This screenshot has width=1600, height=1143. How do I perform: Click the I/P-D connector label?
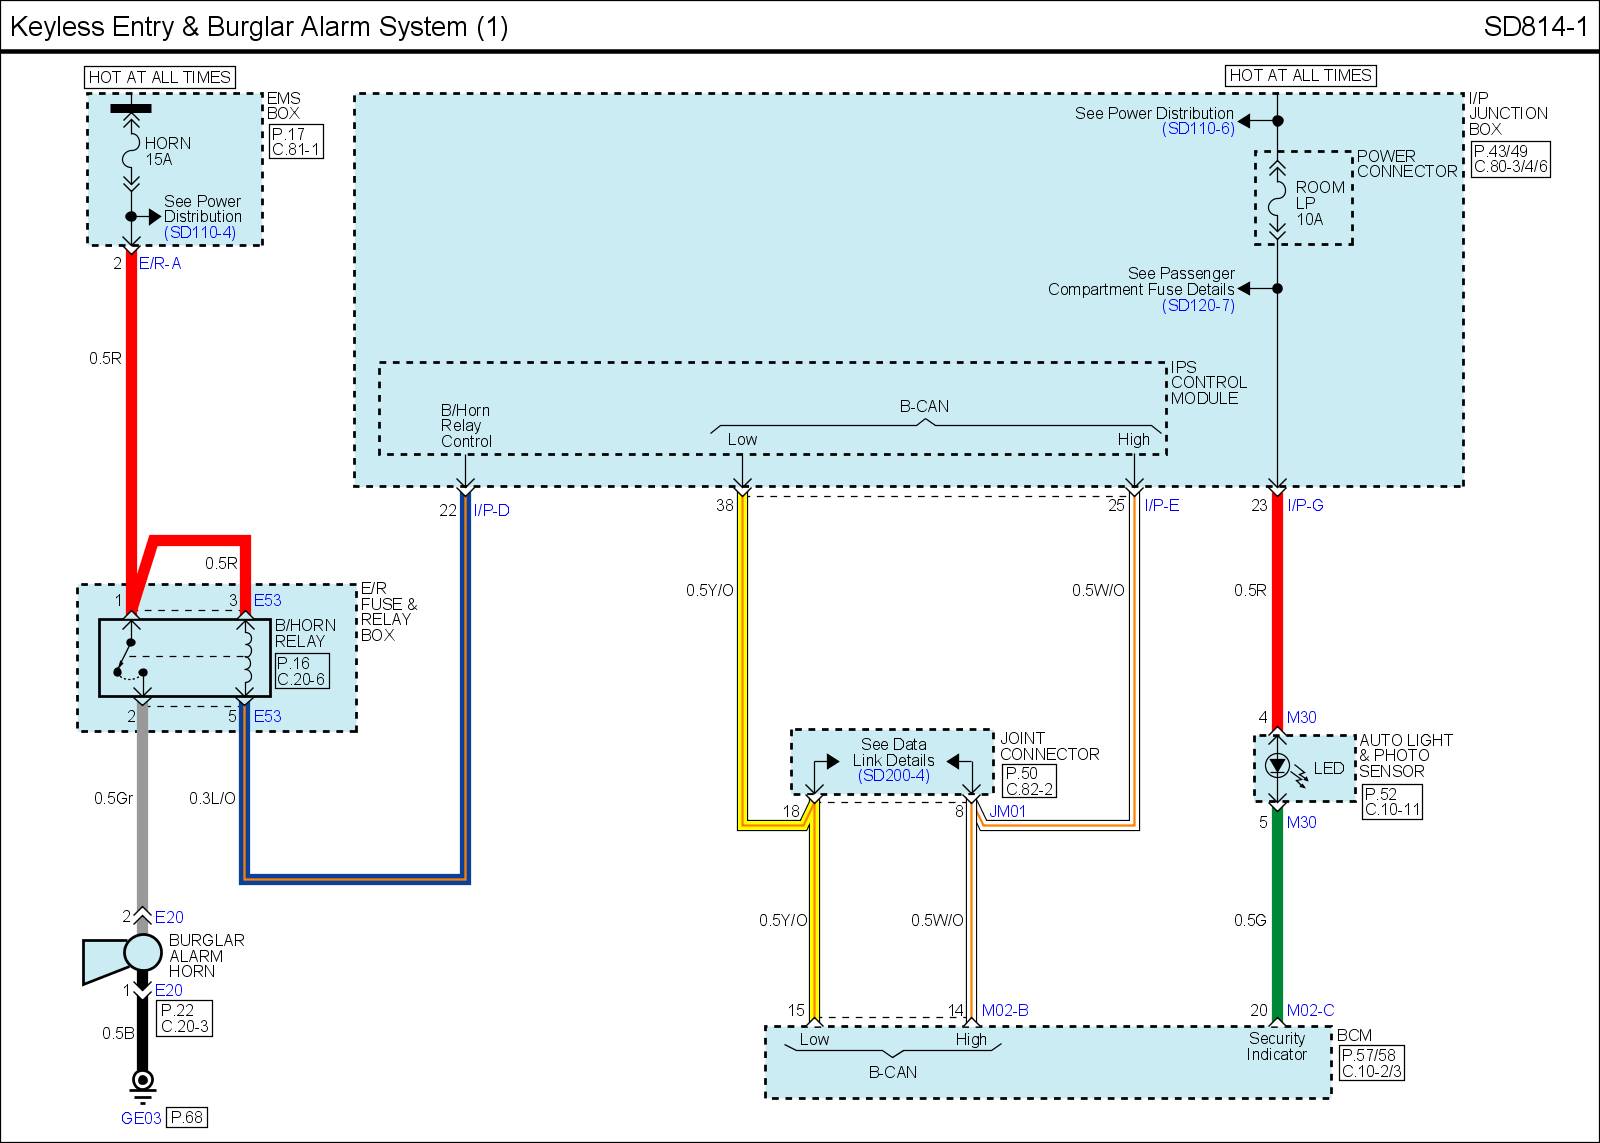point(491,511)
